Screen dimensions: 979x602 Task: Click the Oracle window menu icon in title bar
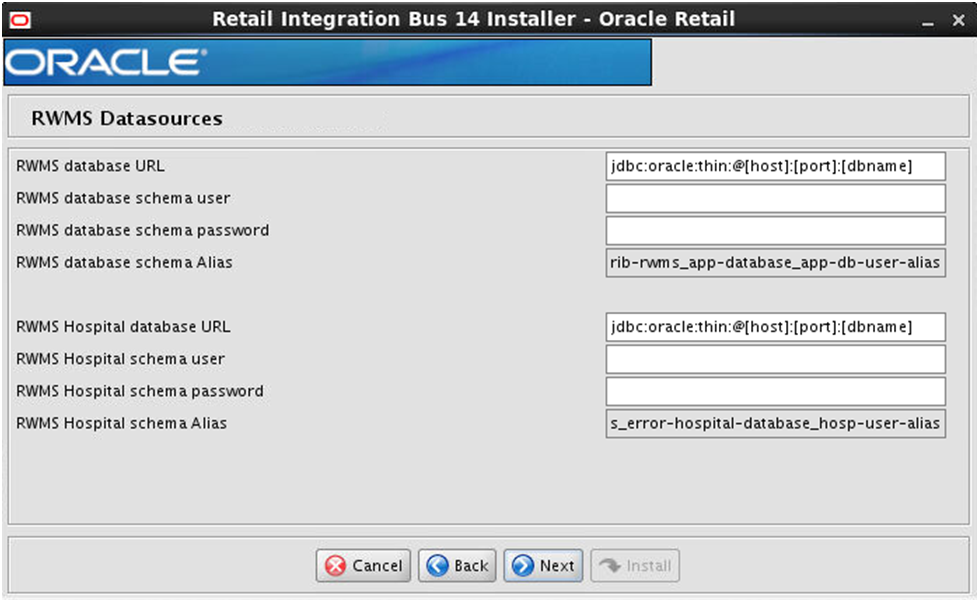[20, 21]
